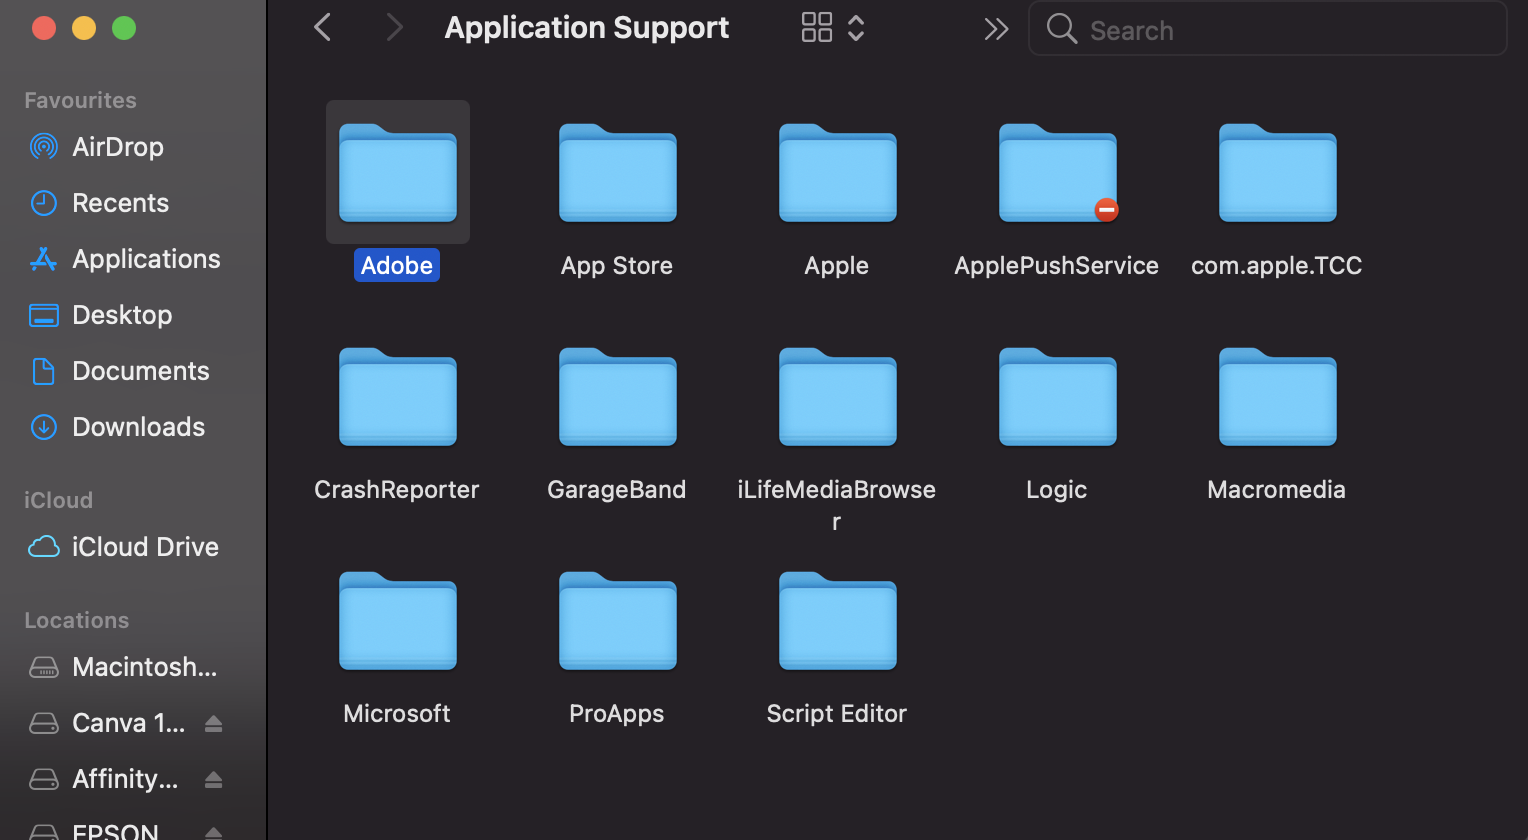Go back with the left chevron
The image size is (1528, 840).
[322, 28]
